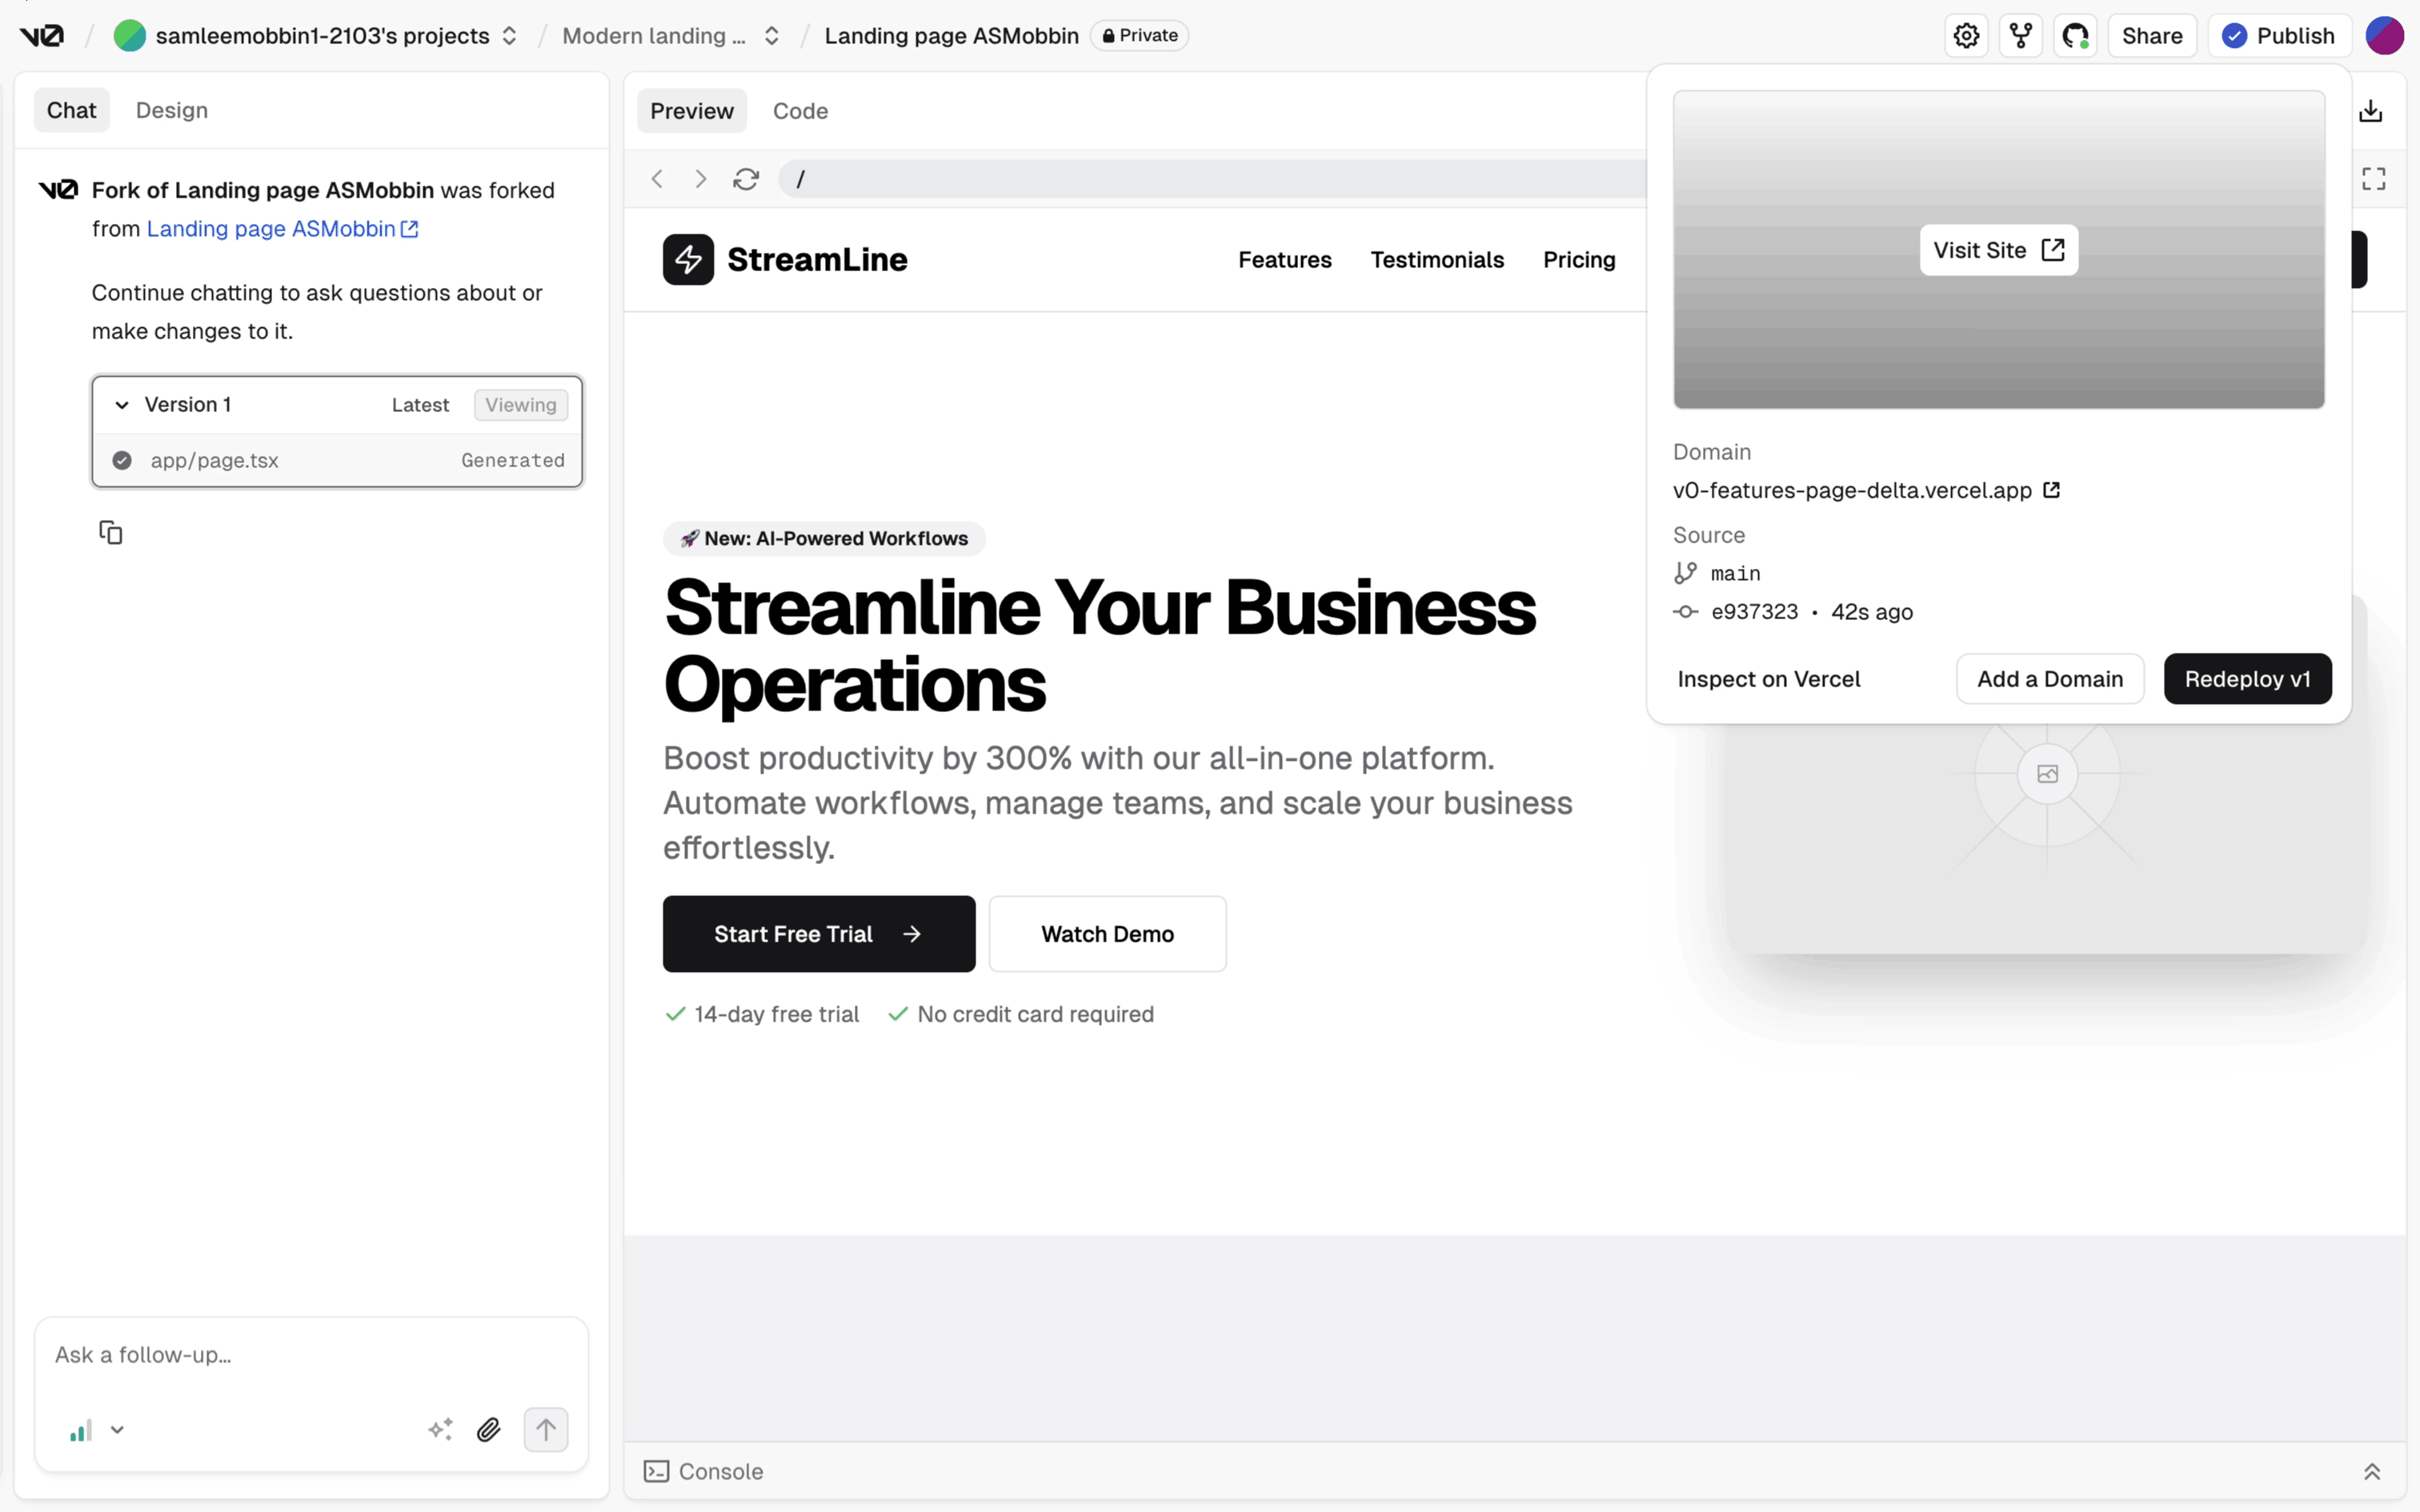Click the fork branch icon

tap(2020, 36)
